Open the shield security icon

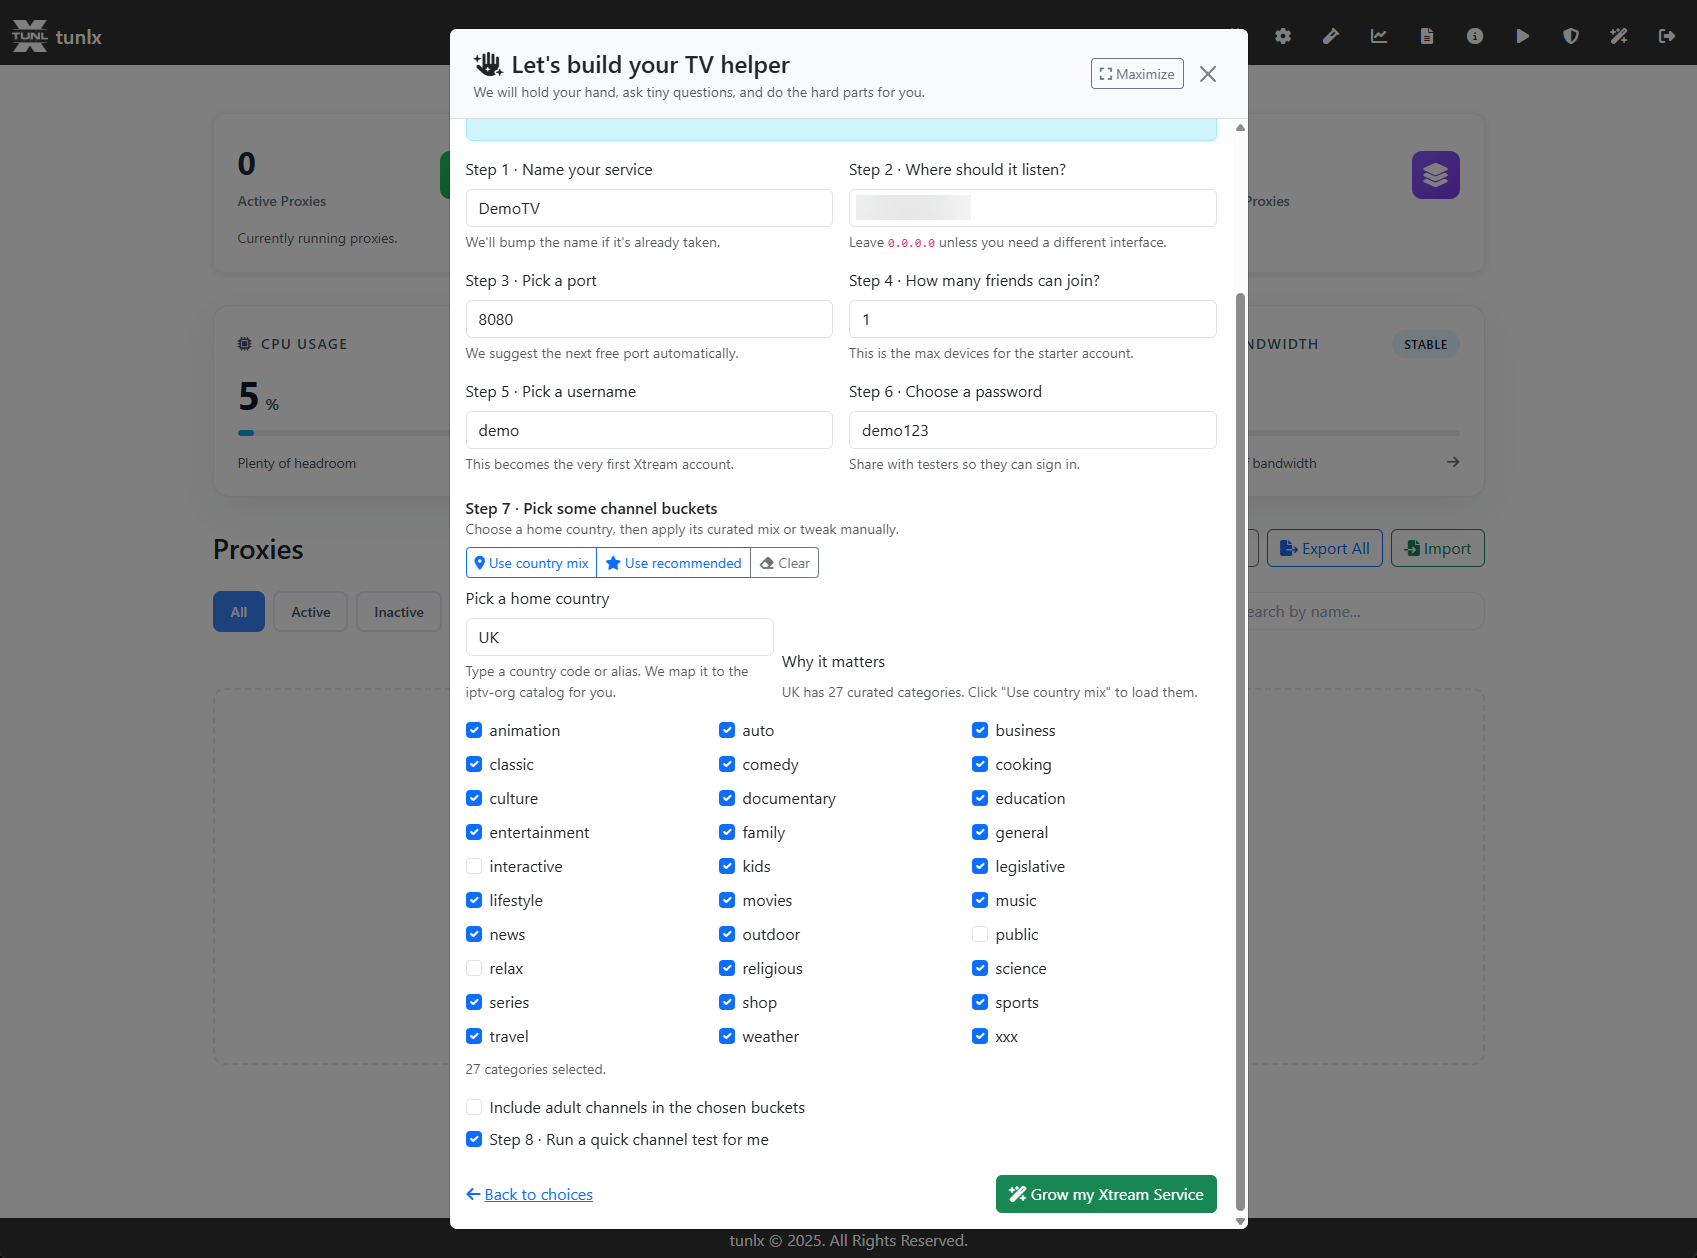(1570, 35)
